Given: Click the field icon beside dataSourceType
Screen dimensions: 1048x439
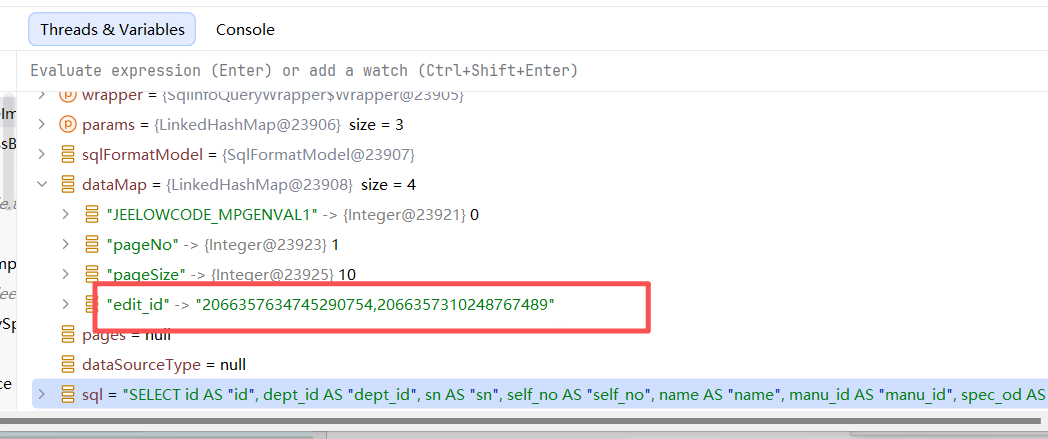Looking at the screenshot, I should 68,364.
